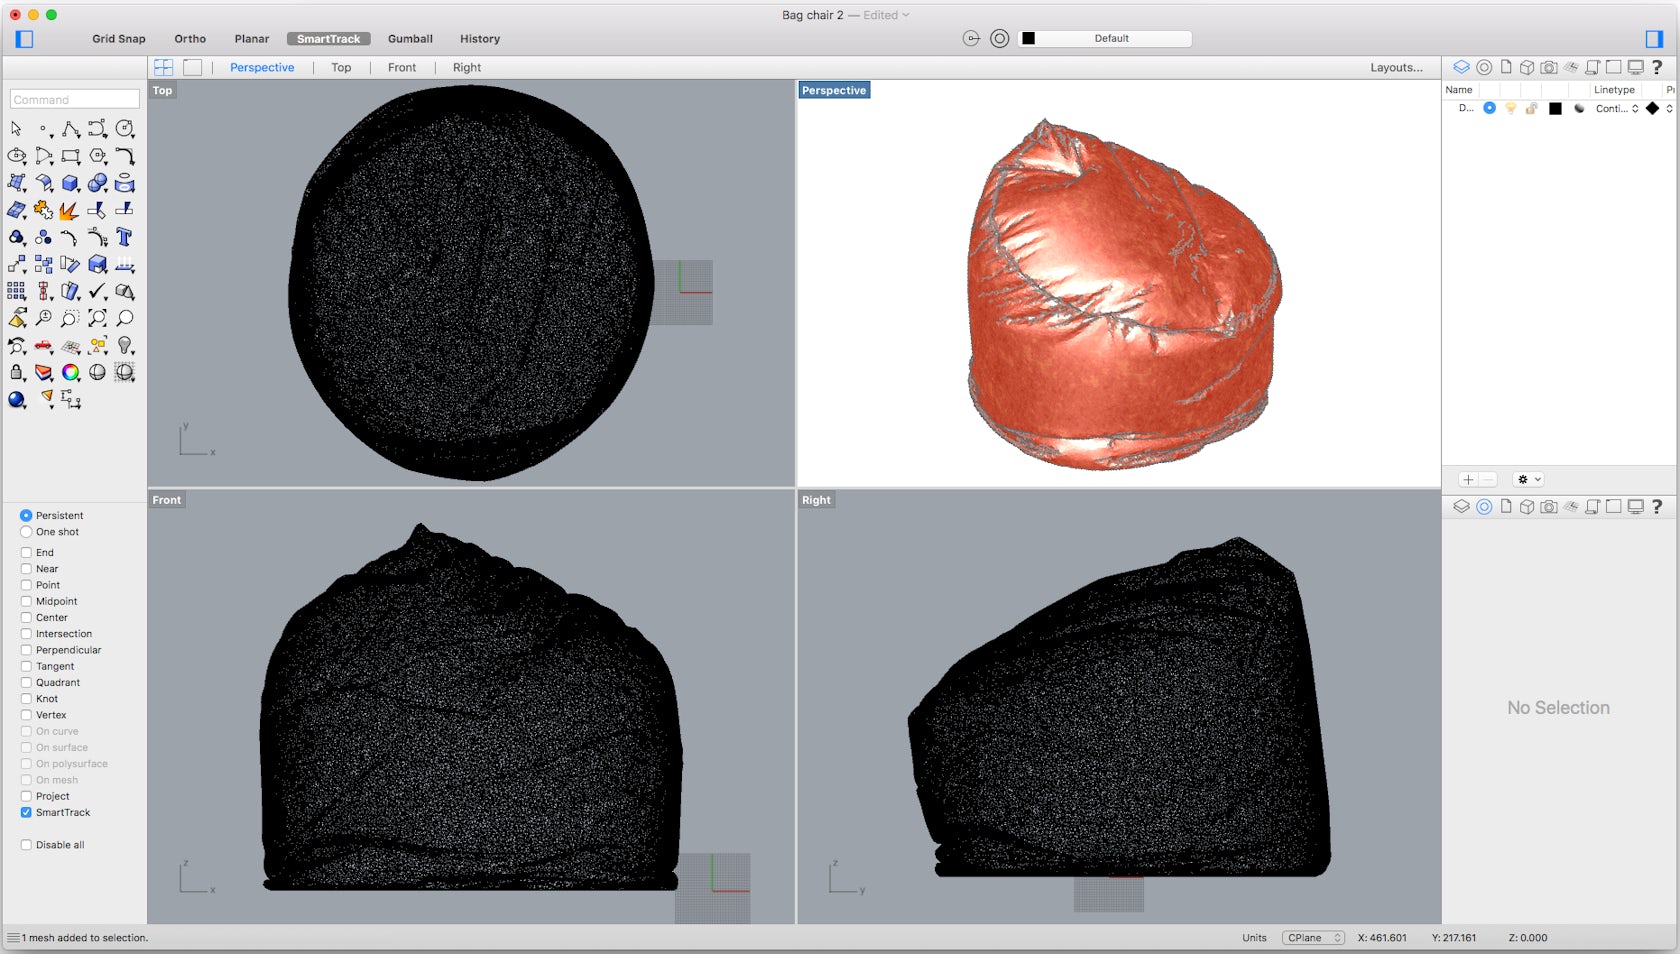Click the red car icon
The image size is (1680, 954).
click(43, 346)
